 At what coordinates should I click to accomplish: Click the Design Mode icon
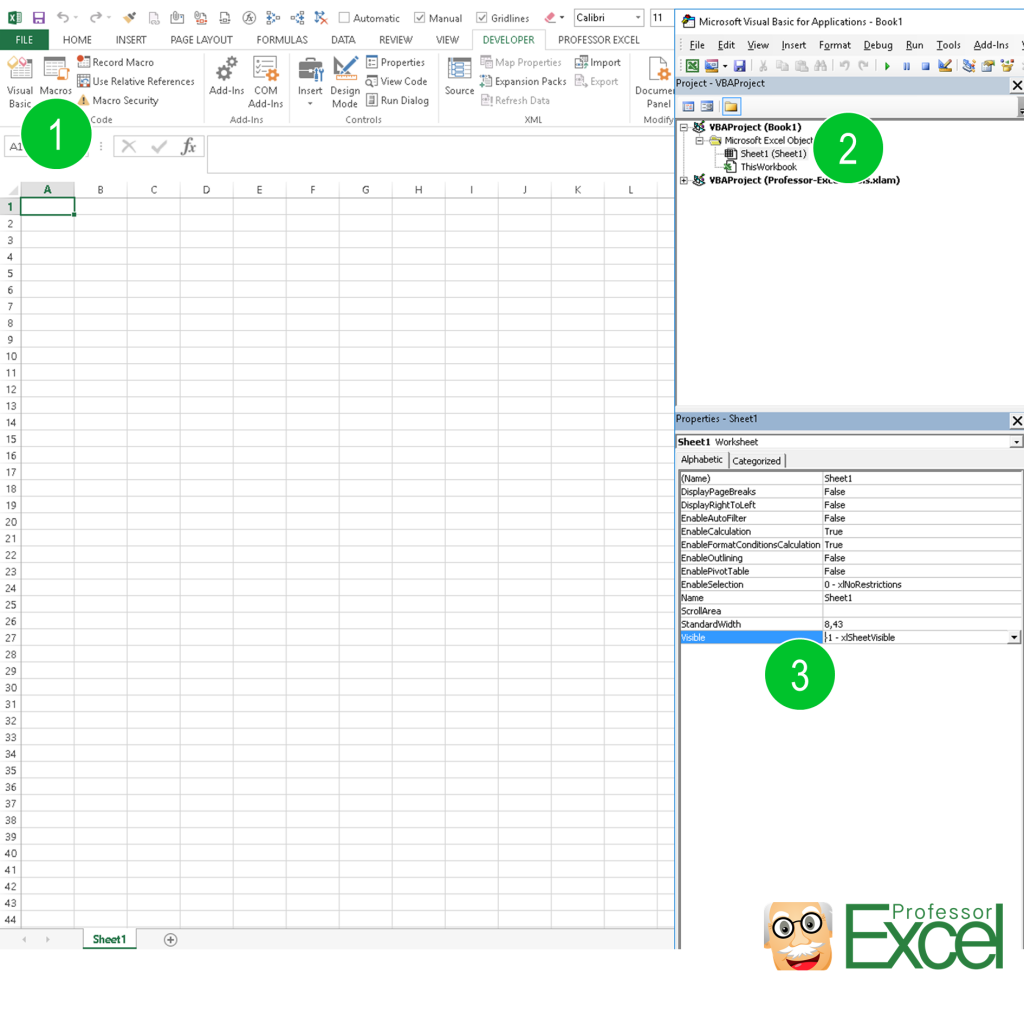click(345, 80)
